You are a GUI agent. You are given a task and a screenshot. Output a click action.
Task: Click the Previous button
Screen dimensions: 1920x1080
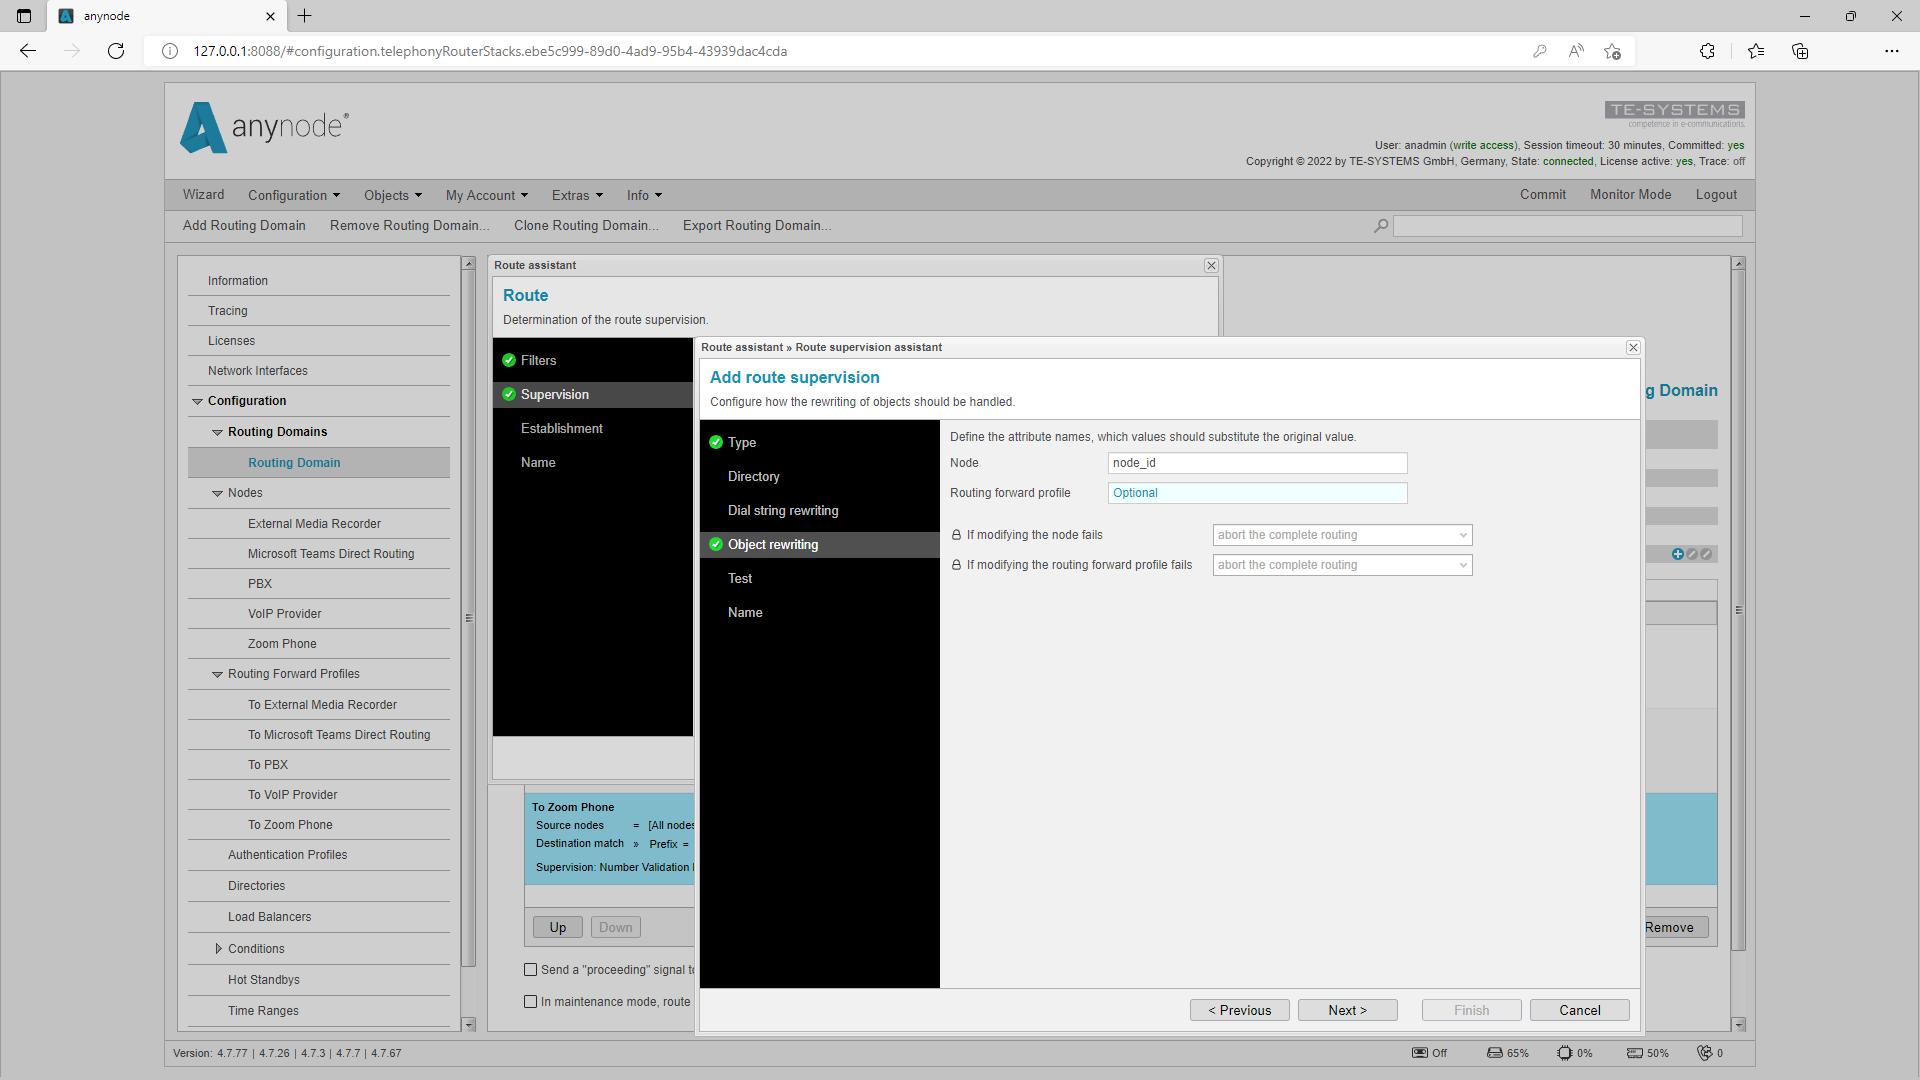pos(1240,1011)
